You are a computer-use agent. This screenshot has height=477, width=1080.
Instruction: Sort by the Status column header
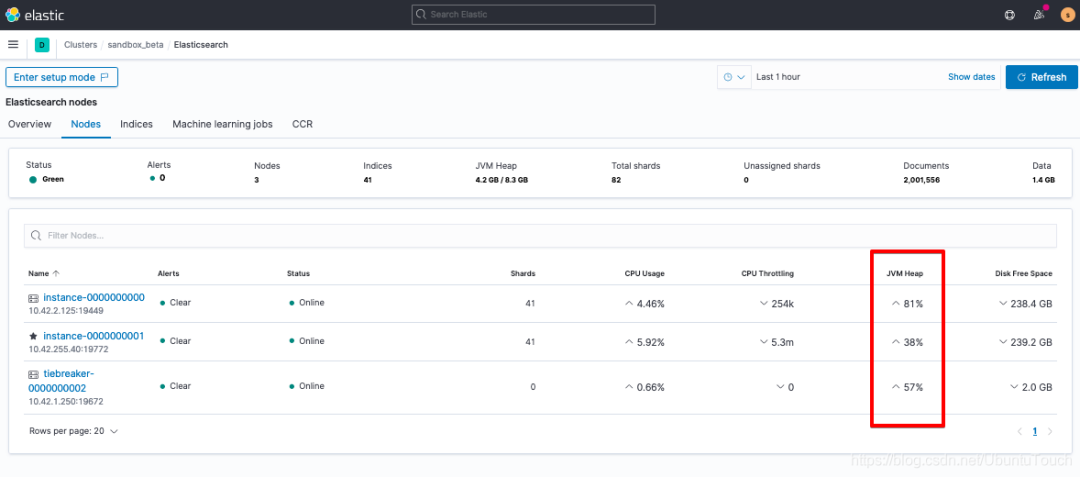coord(298,273)
